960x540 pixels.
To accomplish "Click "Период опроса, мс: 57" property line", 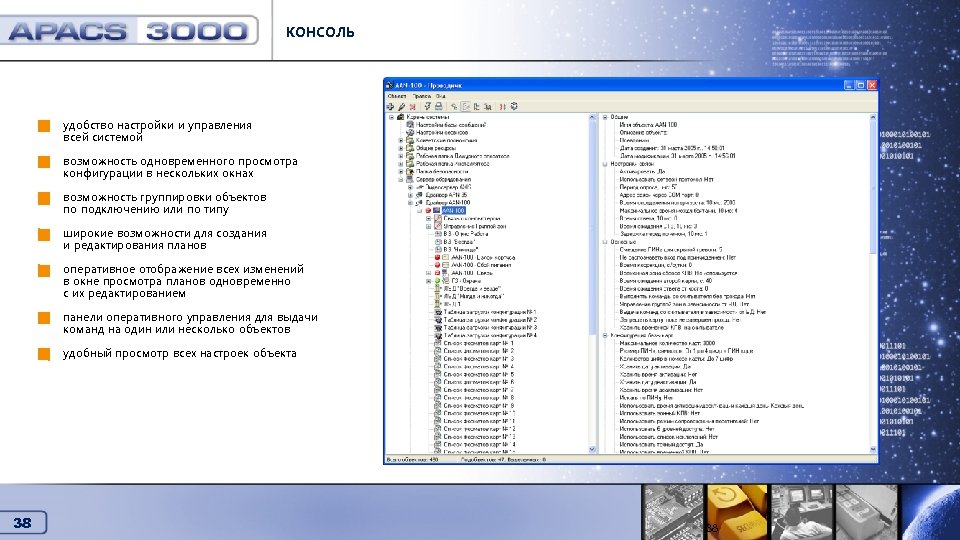I will point(648,187).
